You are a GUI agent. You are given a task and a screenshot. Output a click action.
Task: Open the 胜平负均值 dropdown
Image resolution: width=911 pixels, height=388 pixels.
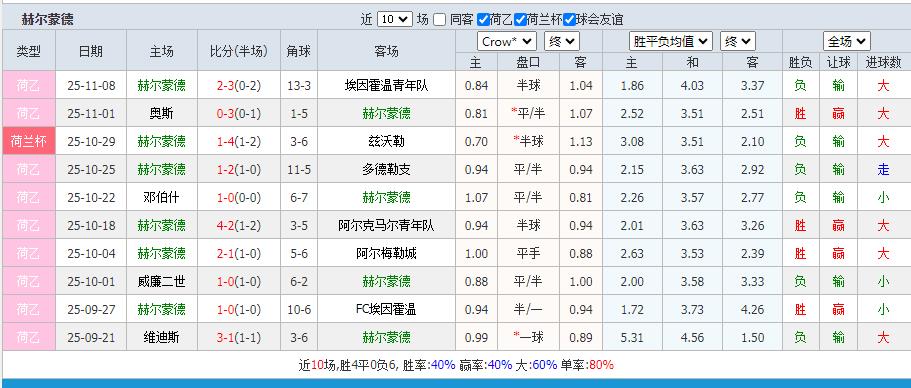pos(671,41)
